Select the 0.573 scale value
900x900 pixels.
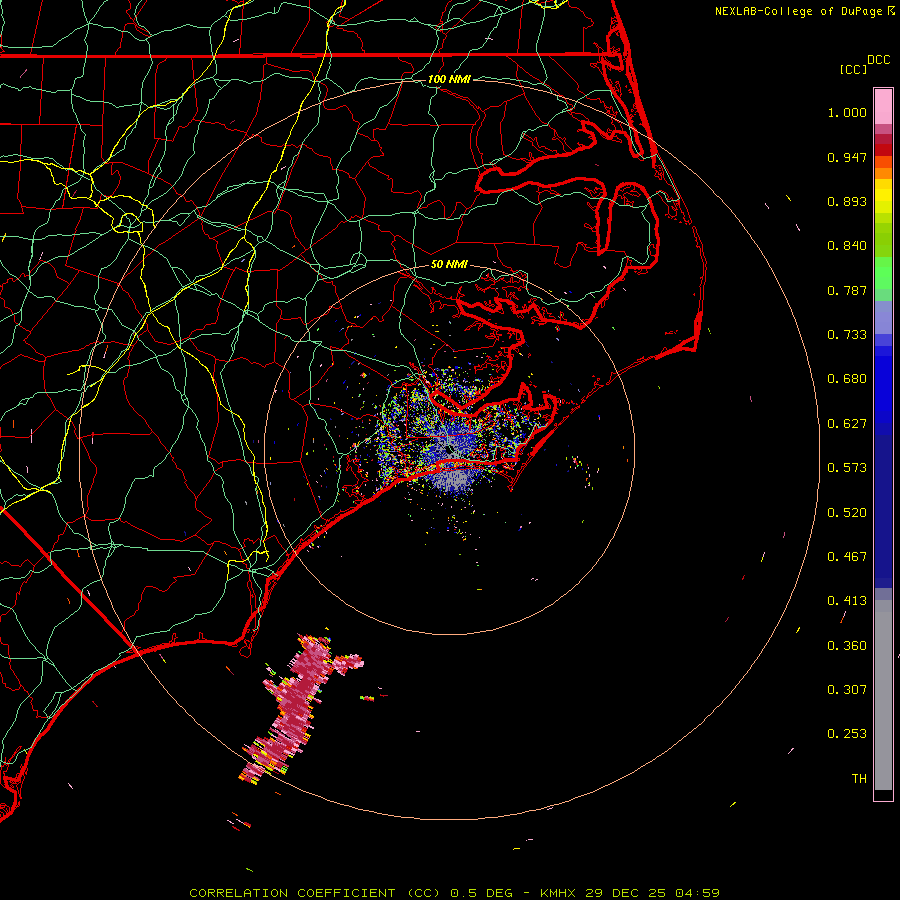point(847,468)
